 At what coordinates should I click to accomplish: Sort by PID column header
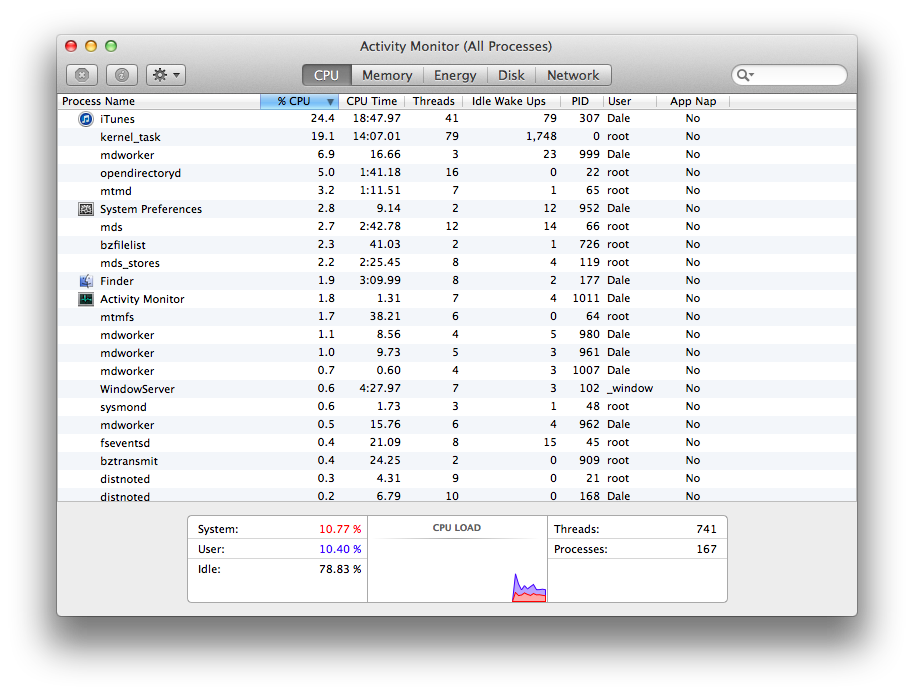pyautogui.click(x=580, y=101)
